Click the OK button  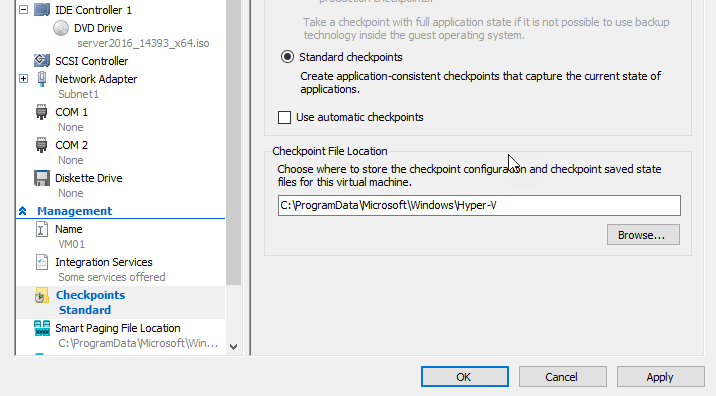pyautogui.click(x=465, y=377)
